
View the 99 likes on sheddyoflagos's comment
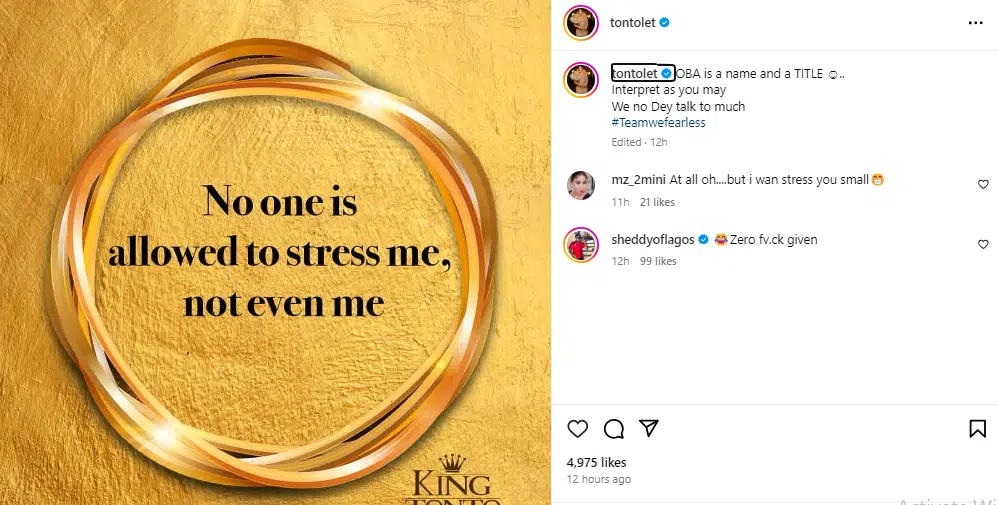(x=658, y=261)
